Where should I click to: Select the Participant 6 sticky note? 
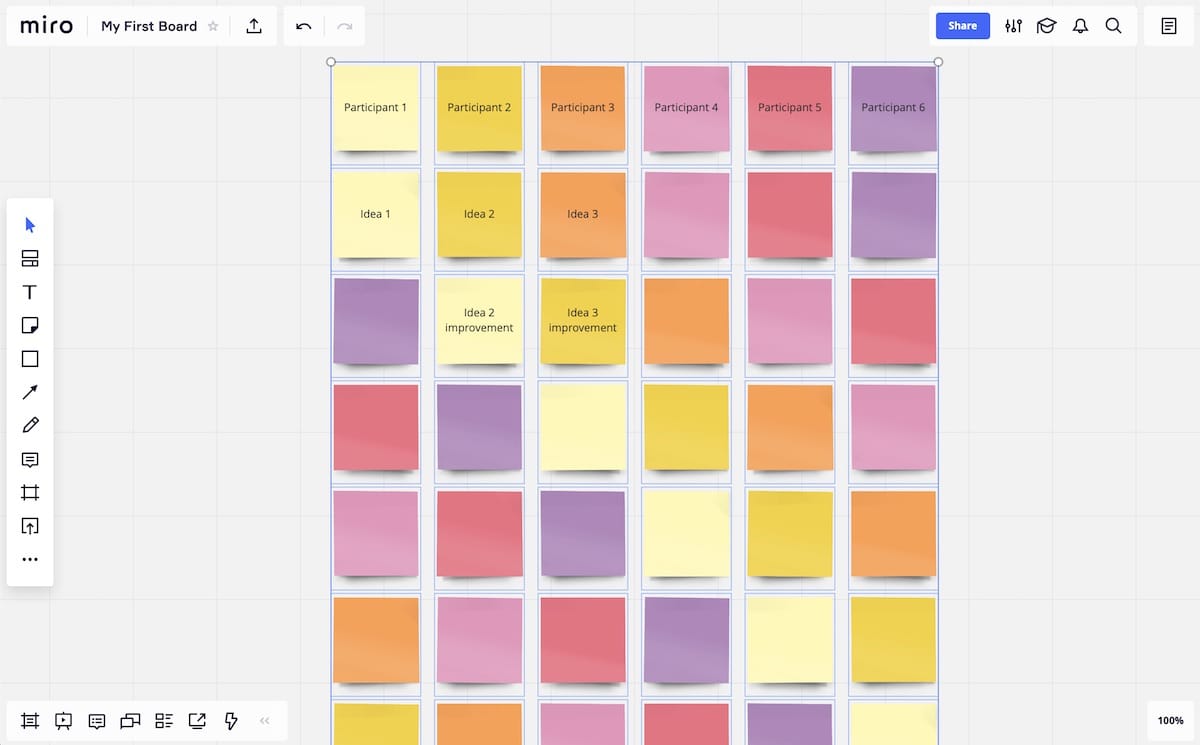click(893, 108)
